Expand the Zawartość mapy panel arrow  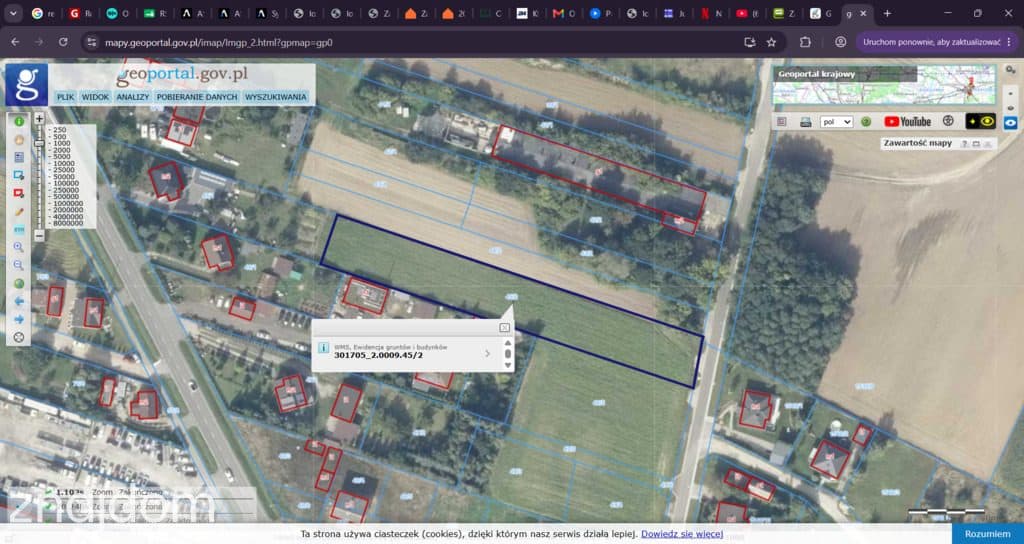pyautogui.click(x=988, y=144)
